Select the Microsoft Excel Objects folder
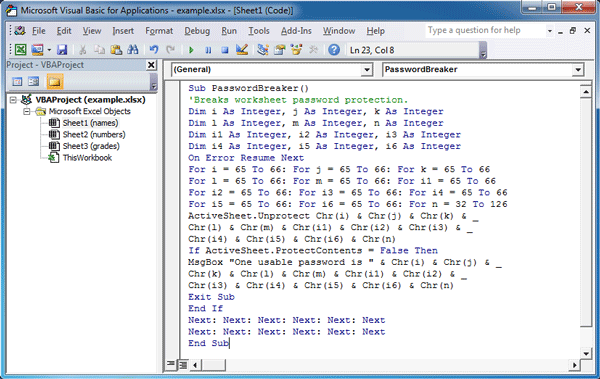600x379 pixels. tap(90, 111)
